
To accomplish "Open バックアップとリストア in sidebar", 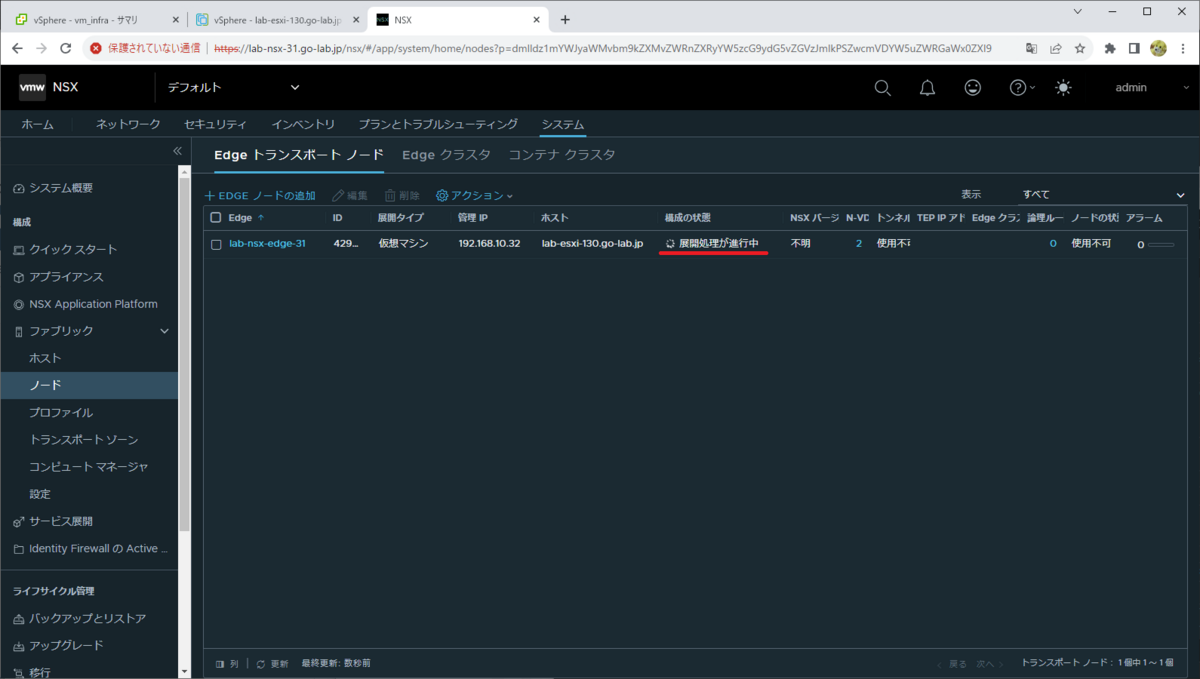I will (87, 619).
